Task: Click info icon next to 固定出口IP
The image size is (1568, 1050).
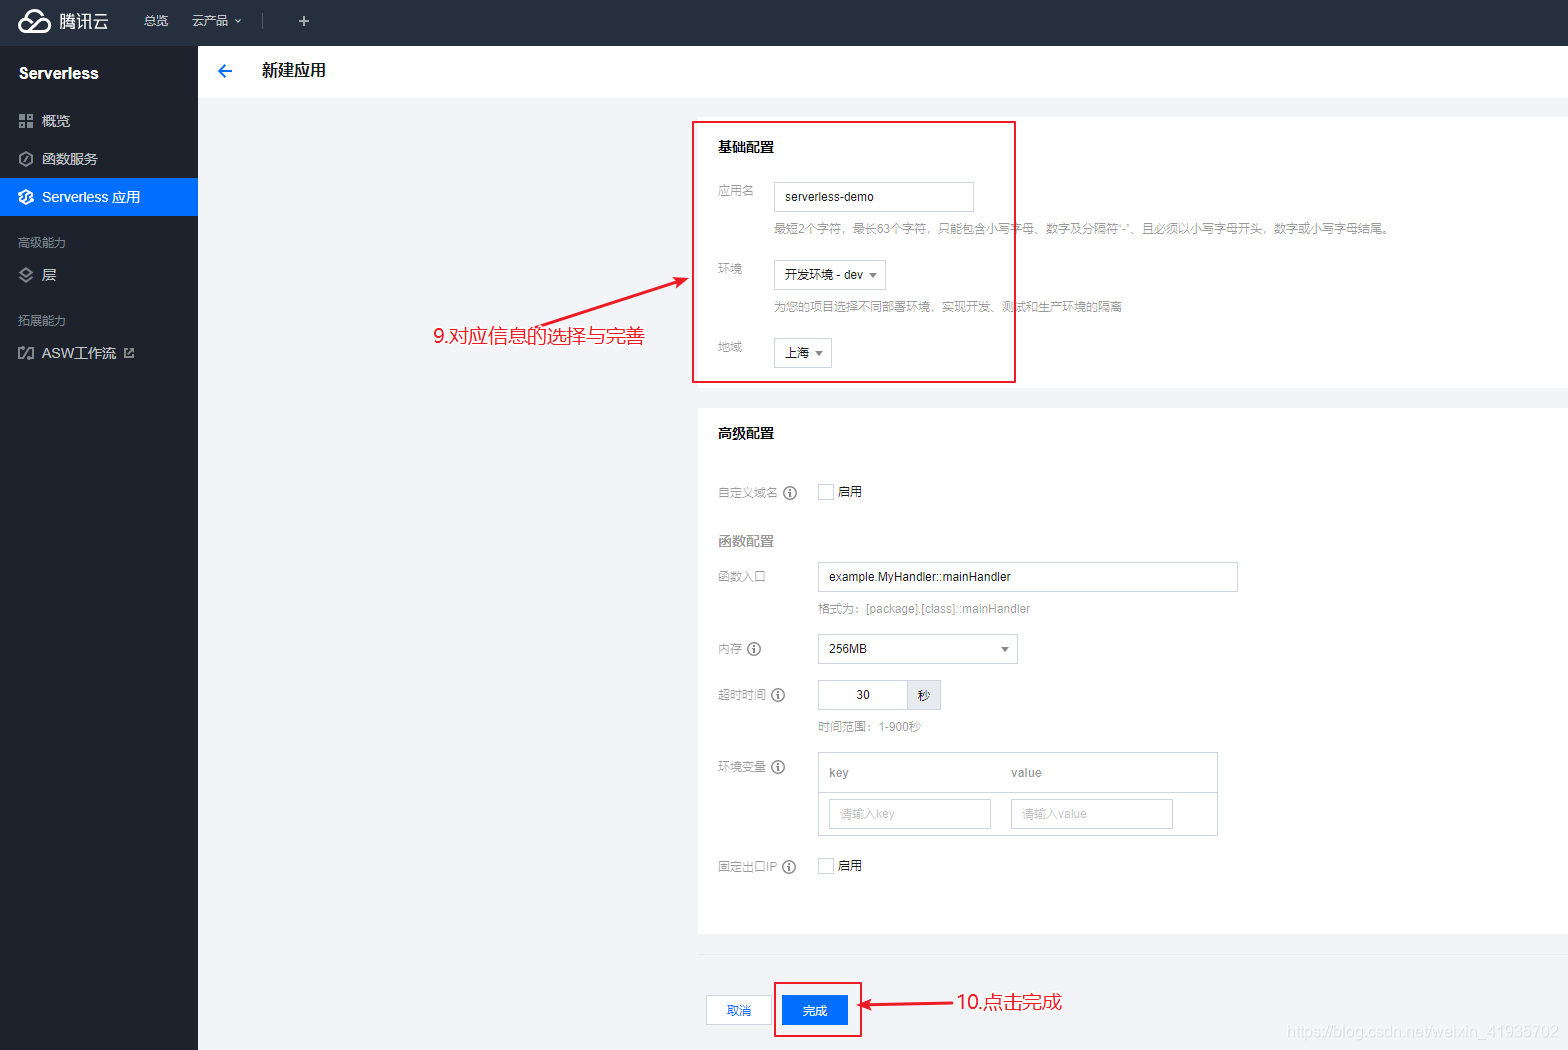Action: pos(789,867)
